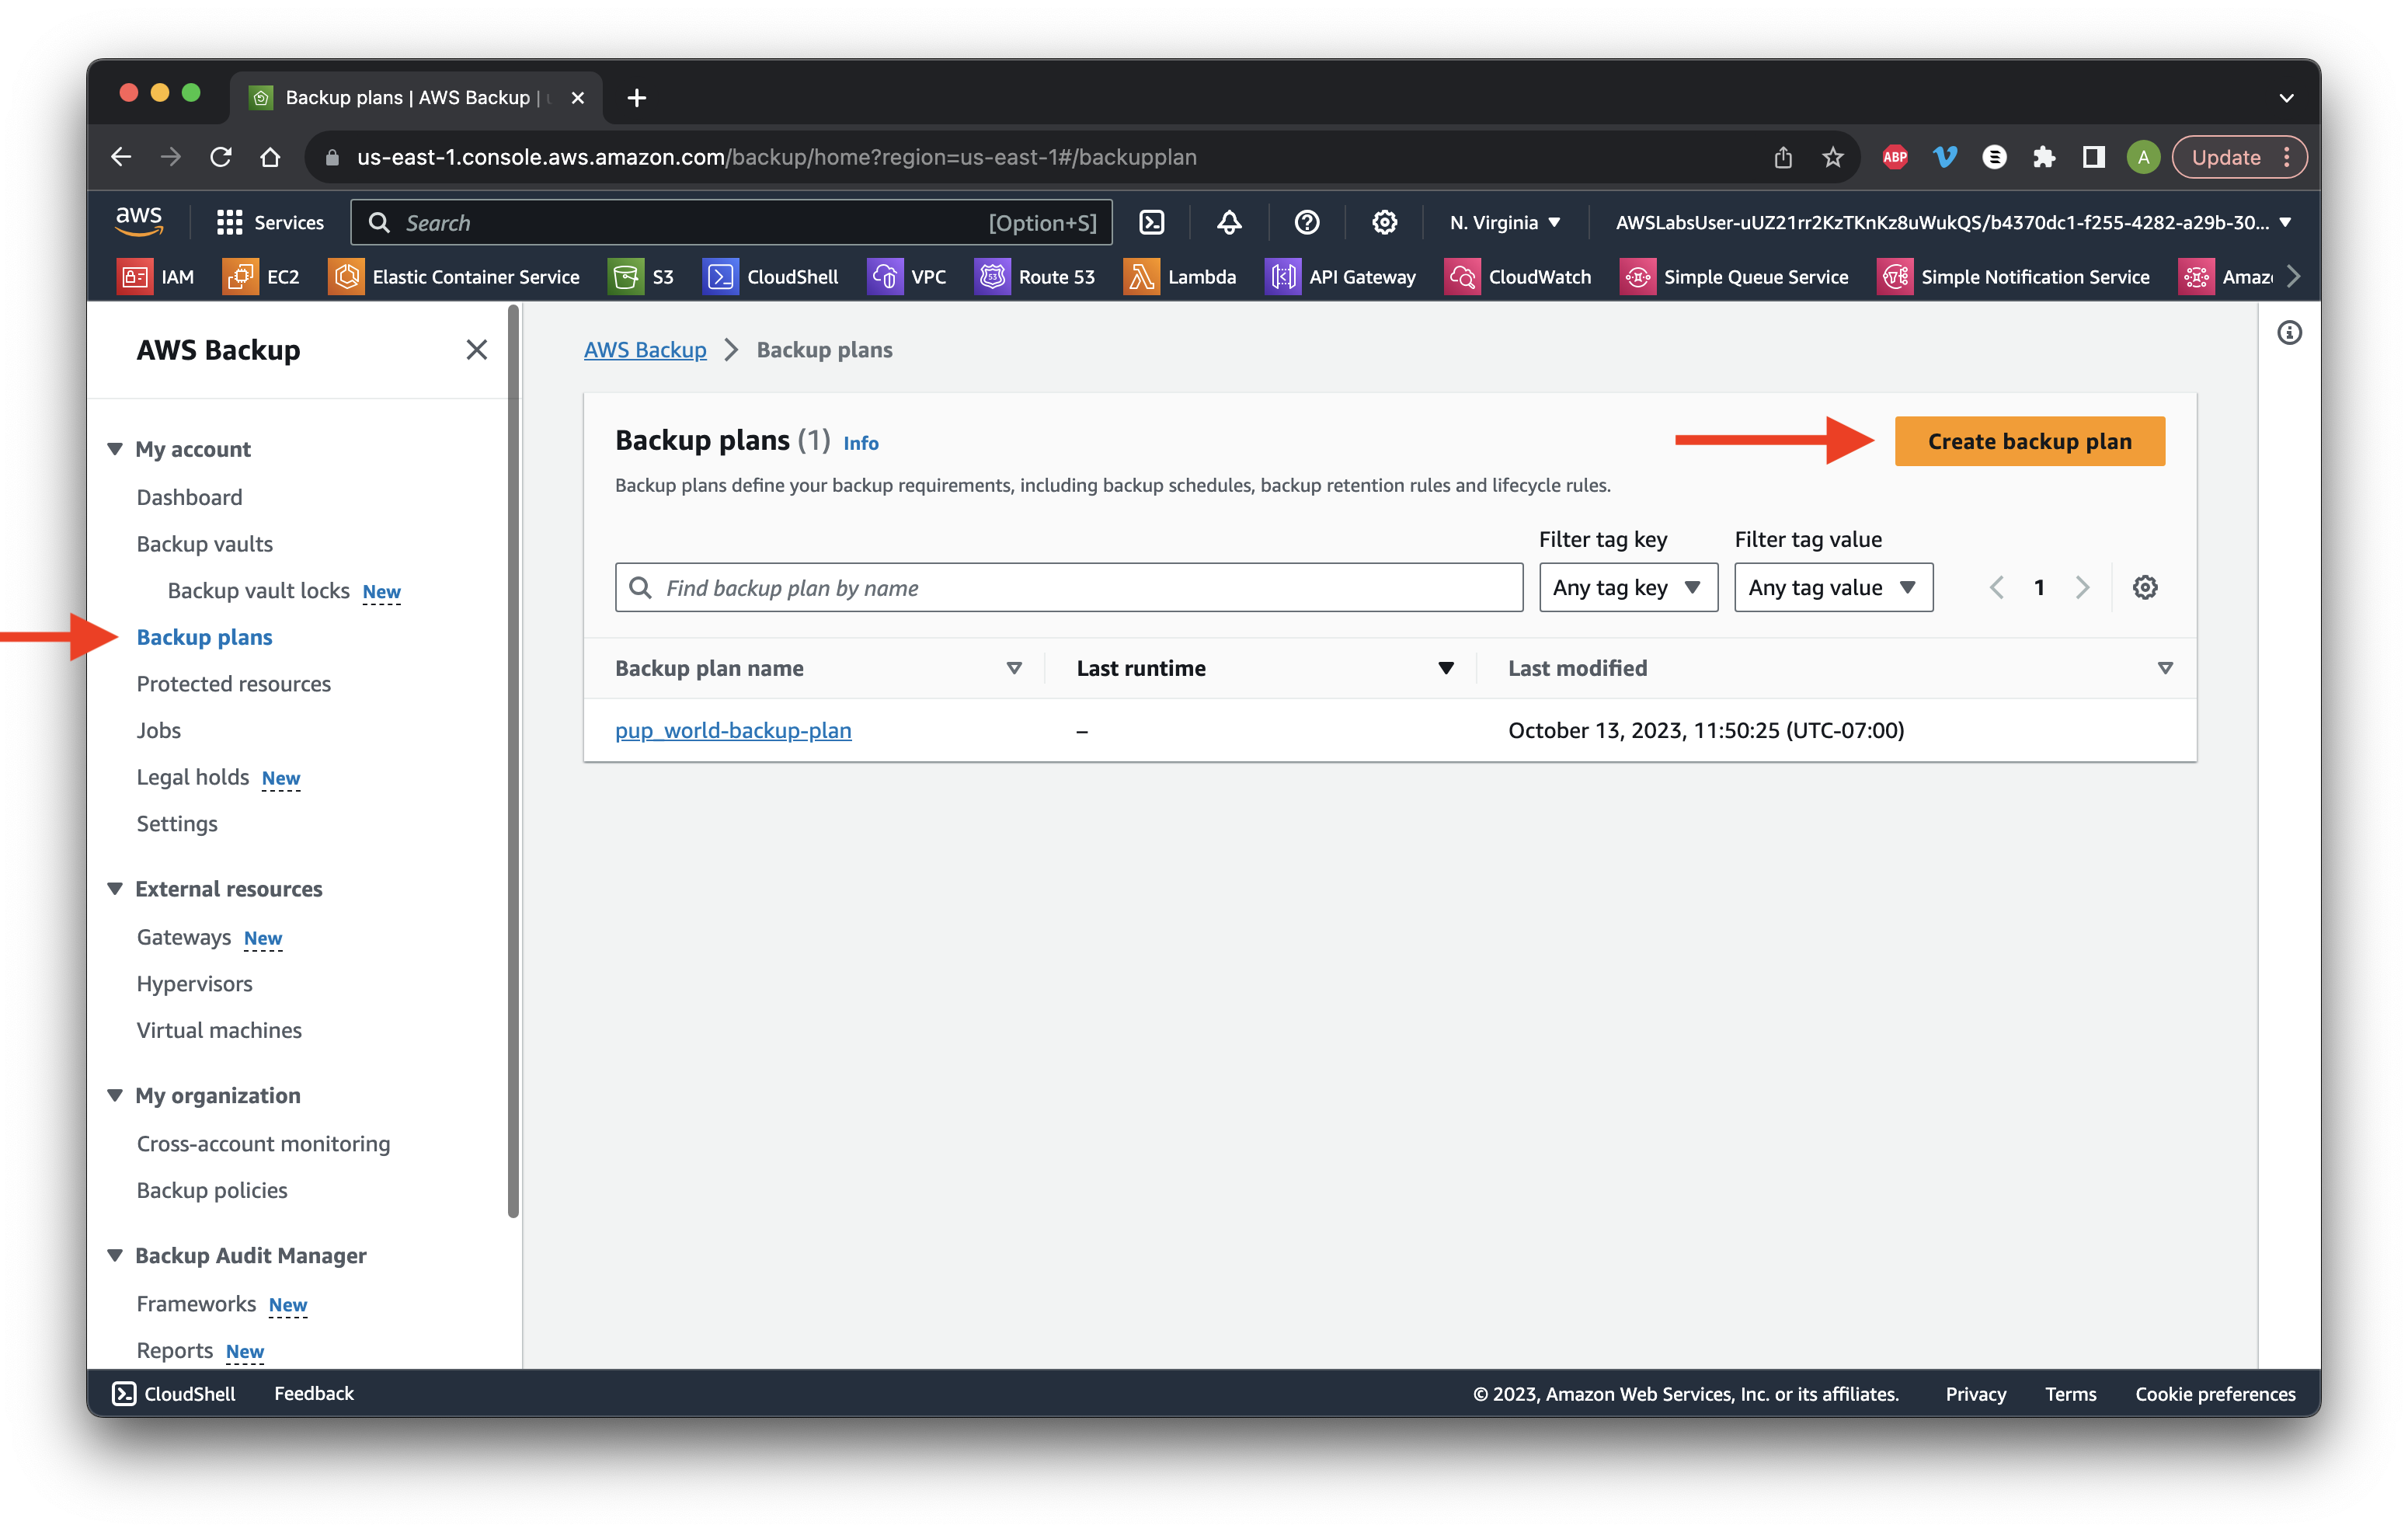Open Dashboard in the sidebar

click(x=189, y=497)
